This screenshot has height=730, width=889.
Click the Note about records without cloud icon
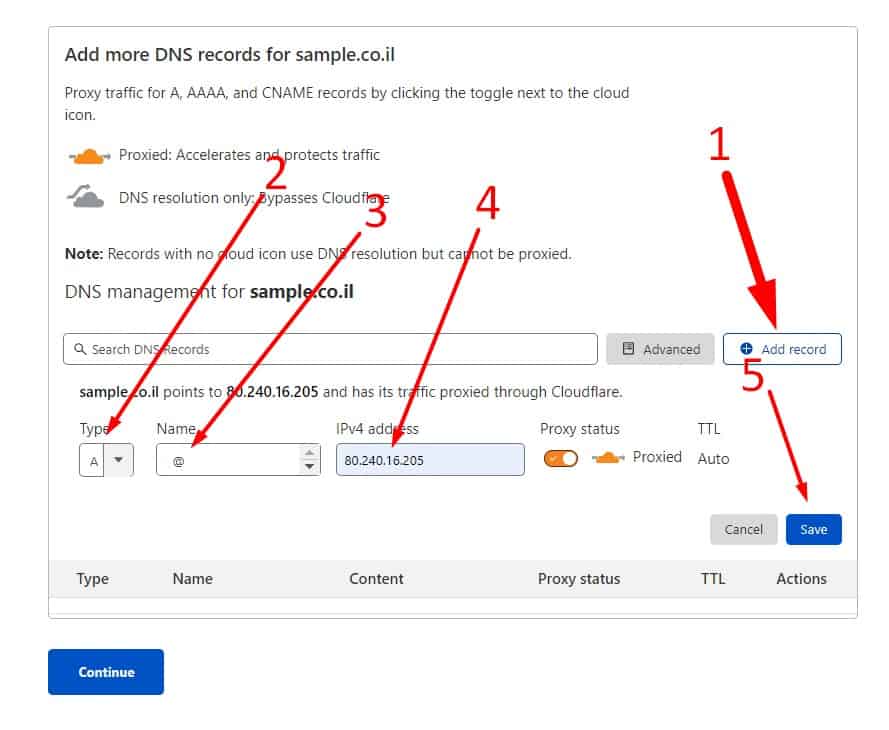318,254
